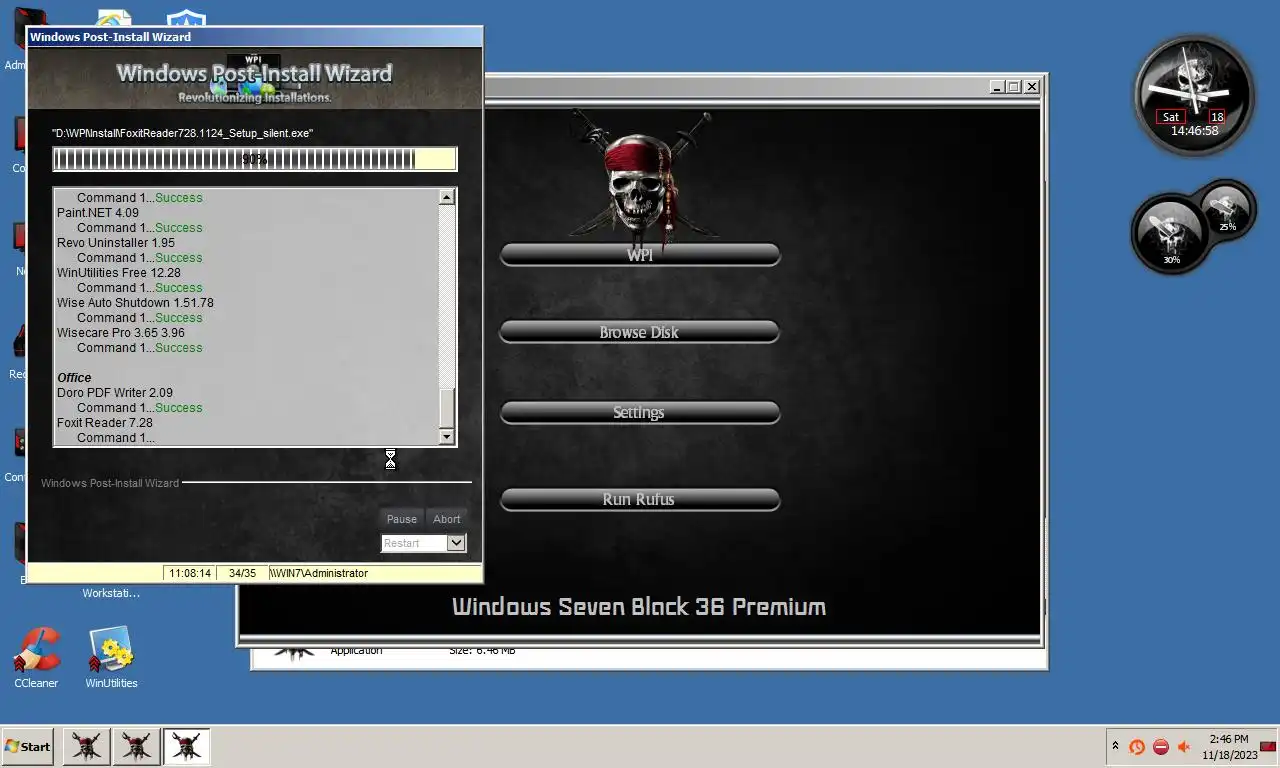Click the muted volume tray icon

click(x=1184, y=747)
